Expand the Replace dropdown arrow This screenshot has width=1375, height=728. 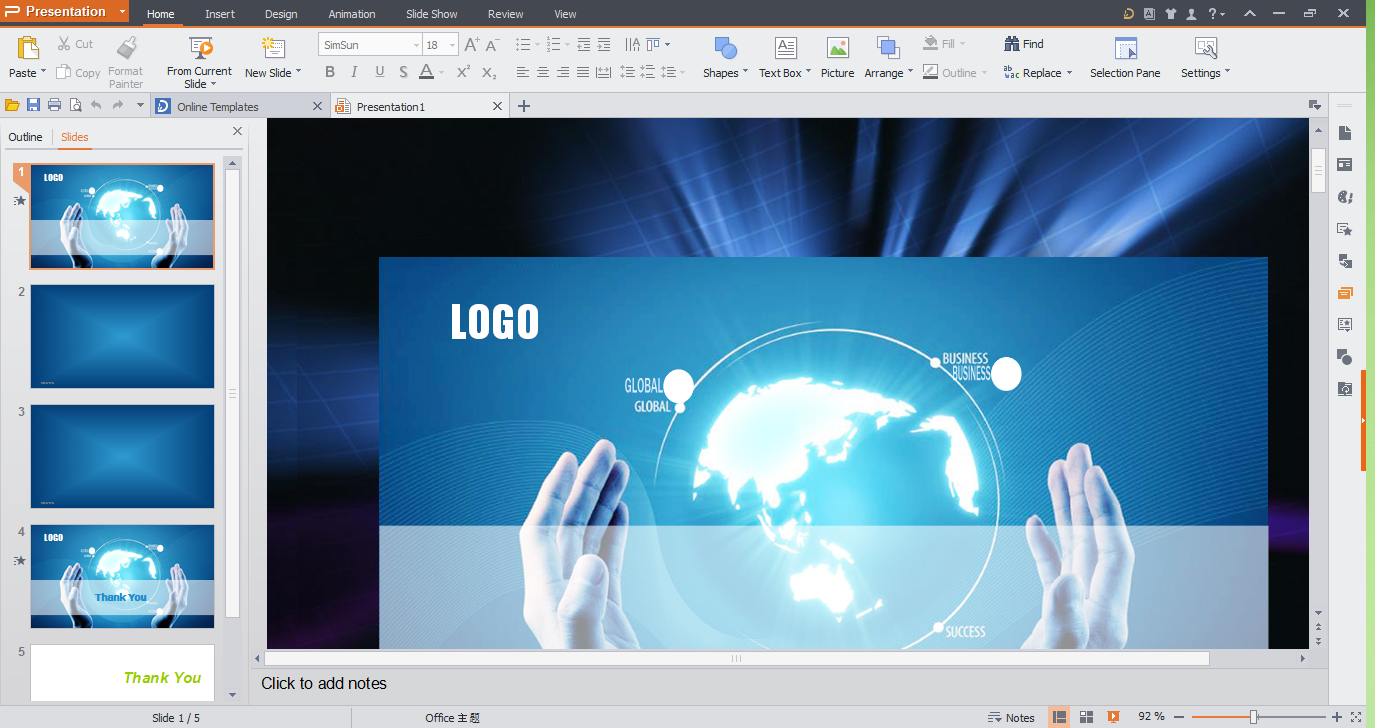(x=1069, y=72)
